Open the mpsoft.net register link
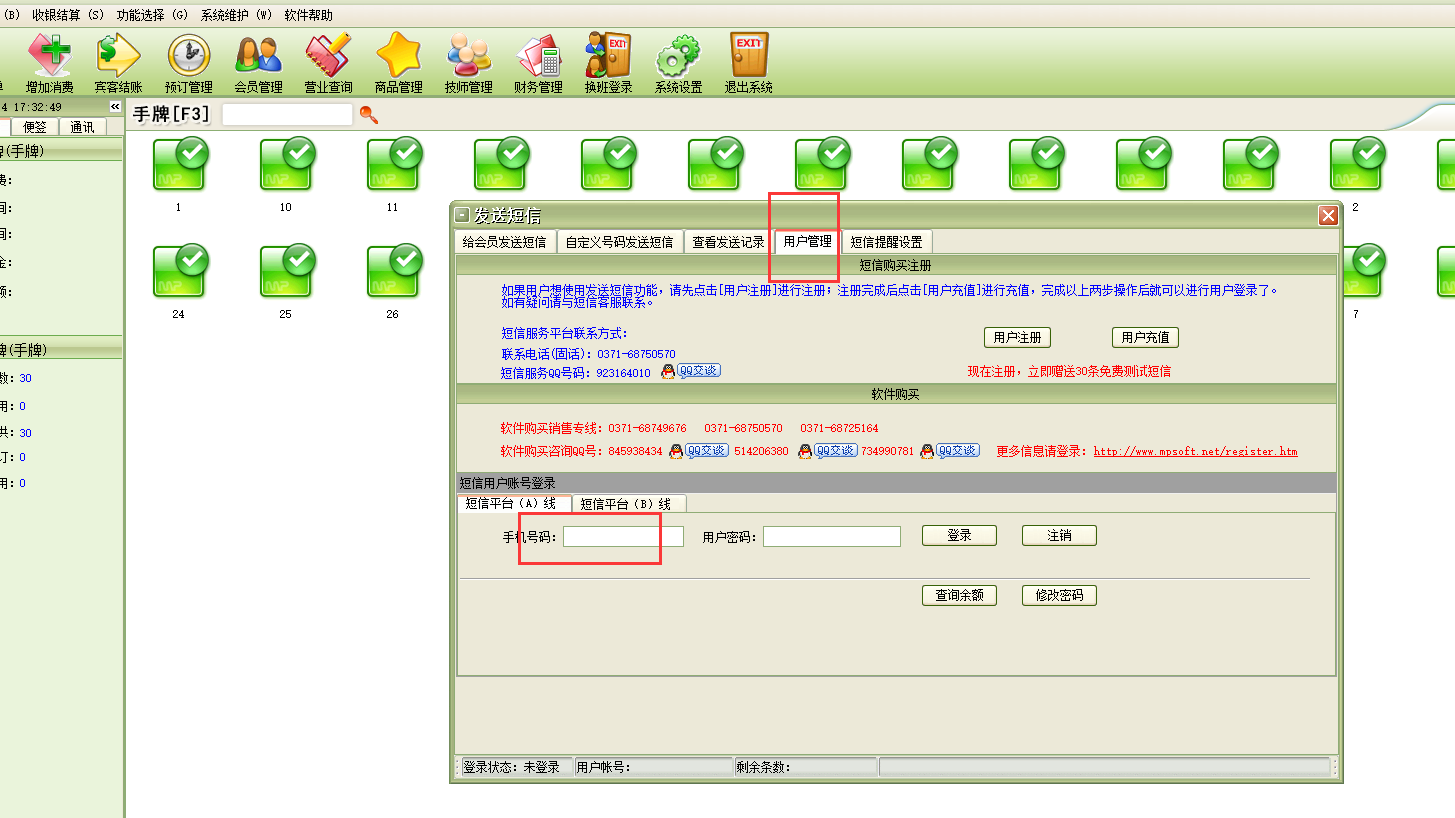Image resolution: width=1455 pixels, height=818 pixels. (1195, 452)
